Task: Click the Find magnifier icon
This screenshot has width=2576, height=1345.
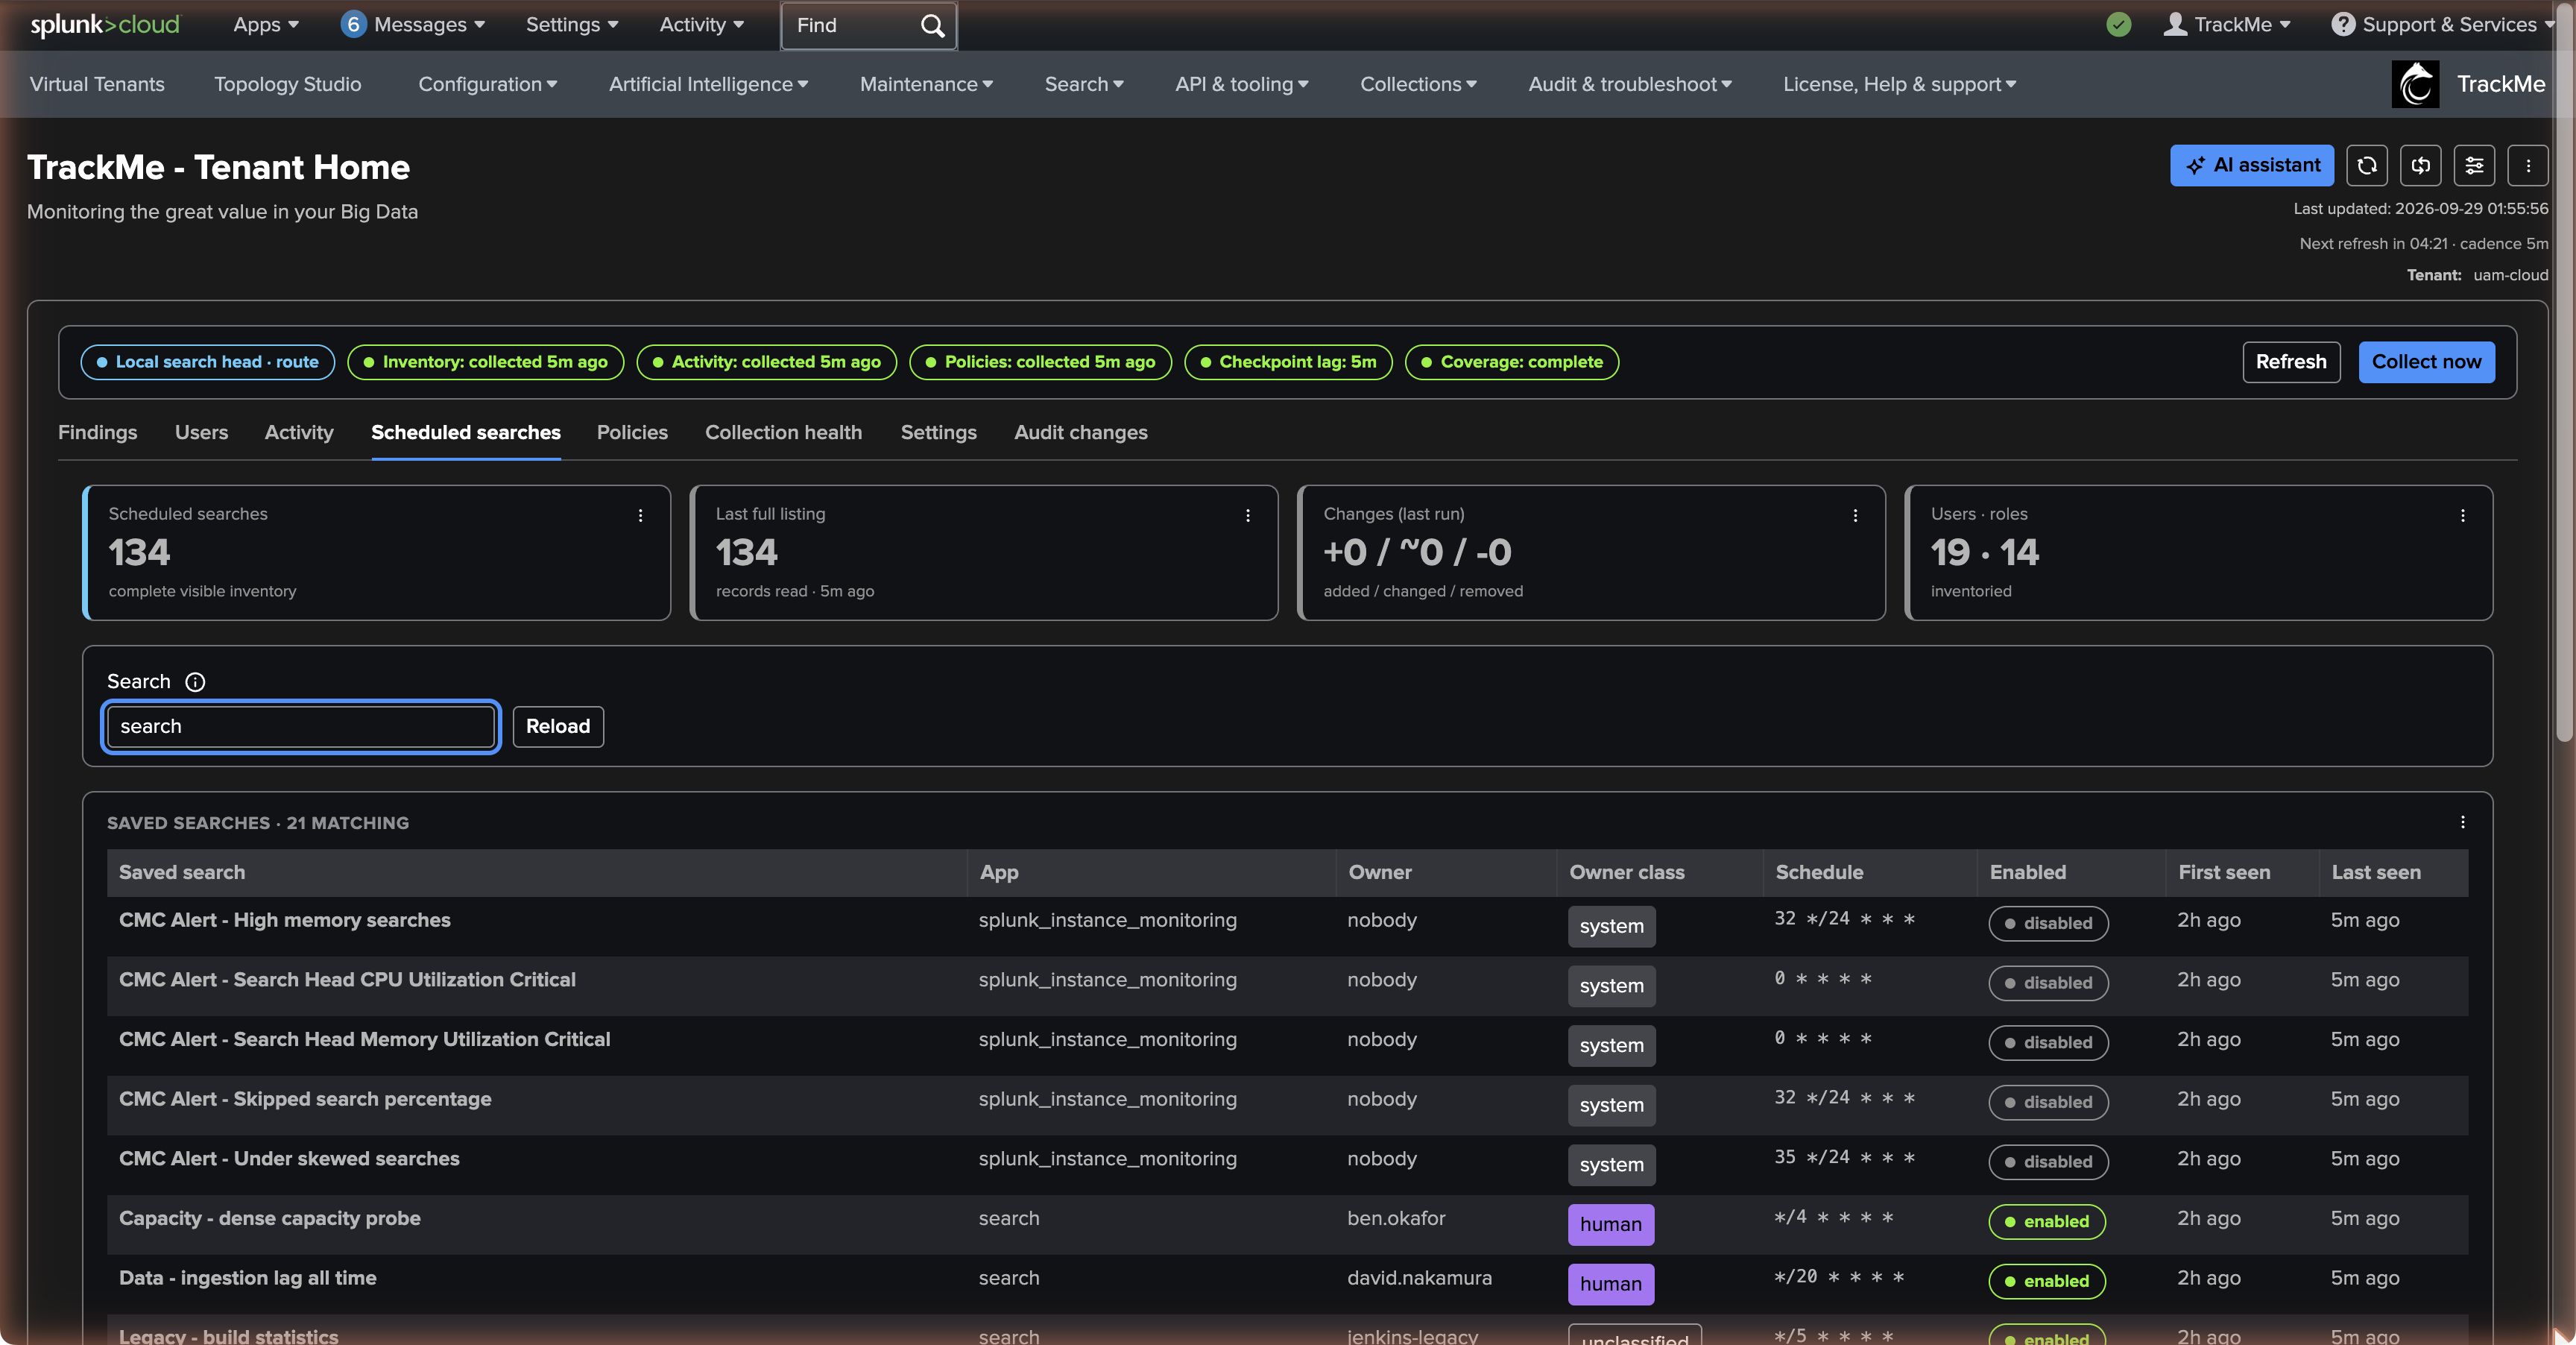Action: [932, 25]
